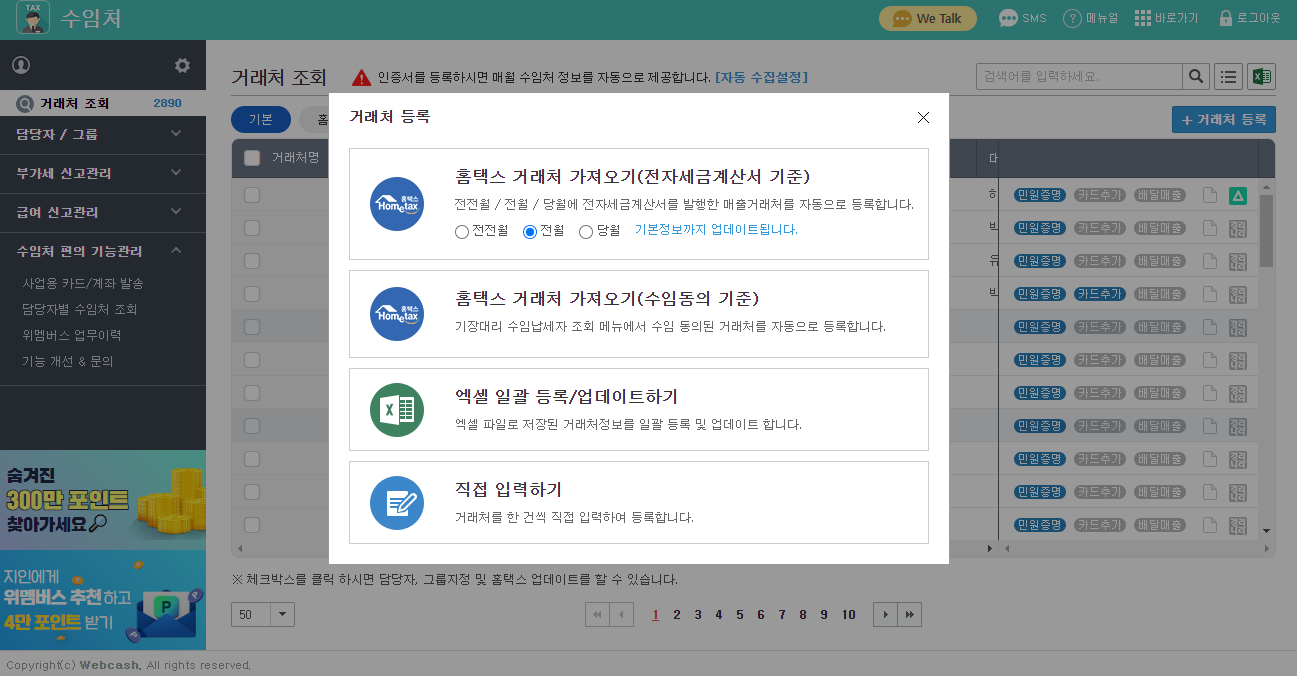
Task: Click the Hometax icon for e-tax invoice import
Action: click(397, 204)
